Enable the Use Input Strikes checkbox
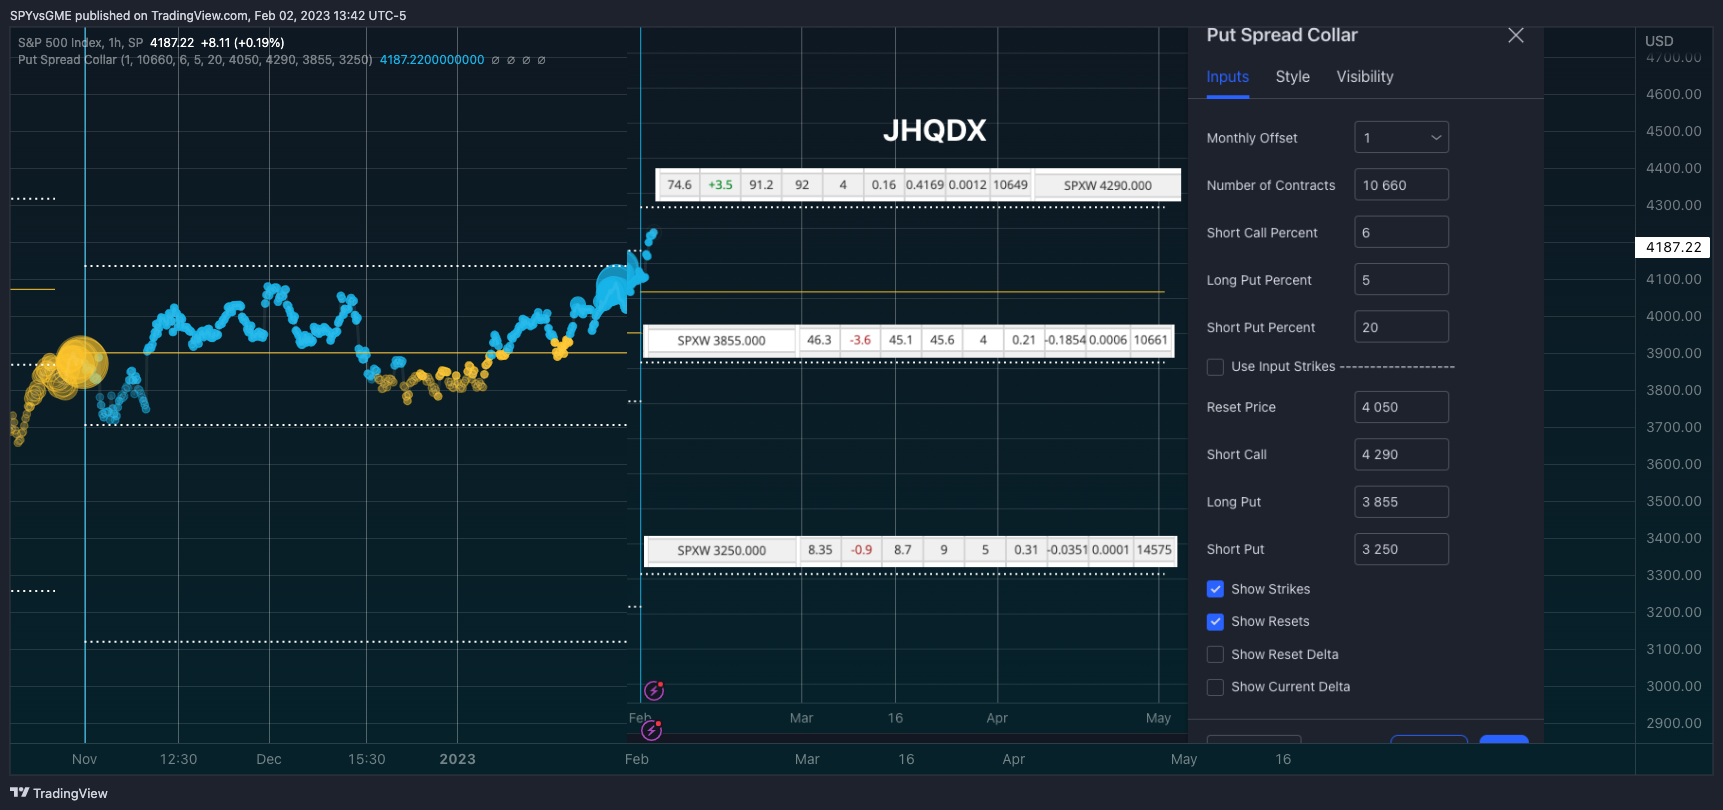Image resolution: width=1723 pixels, height=810 pixels. pos(1215,367)
